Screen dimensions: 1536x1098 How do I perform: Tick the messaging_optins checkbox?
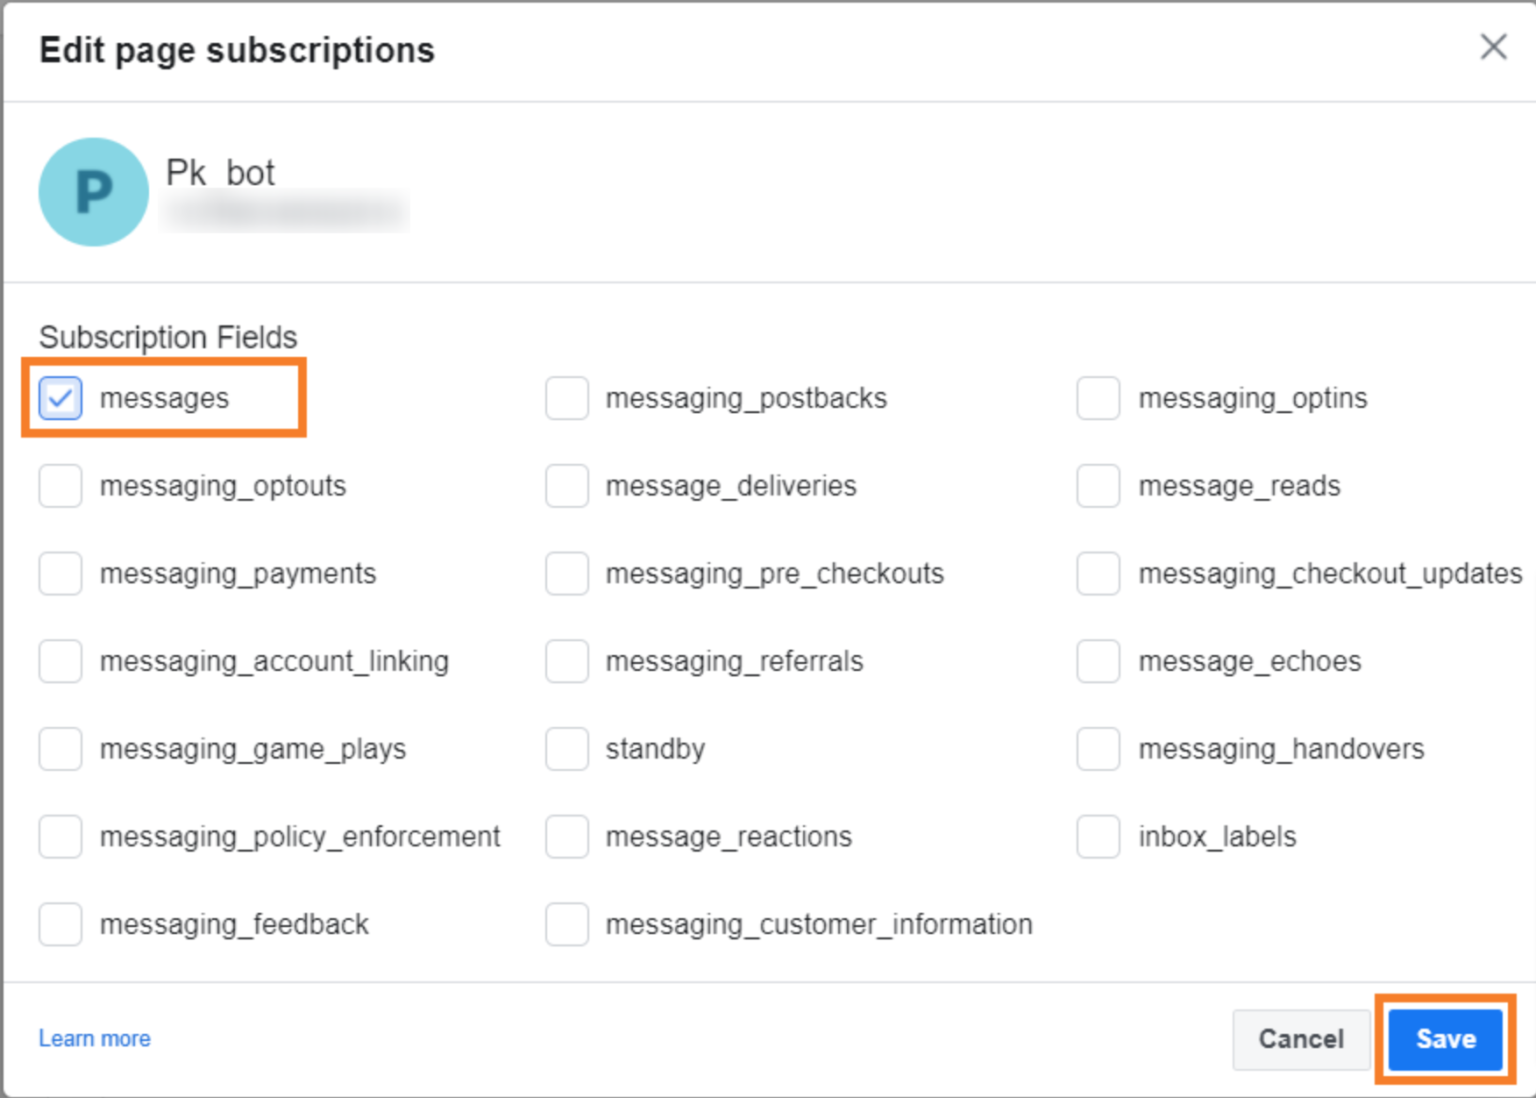pos(1098,398)
